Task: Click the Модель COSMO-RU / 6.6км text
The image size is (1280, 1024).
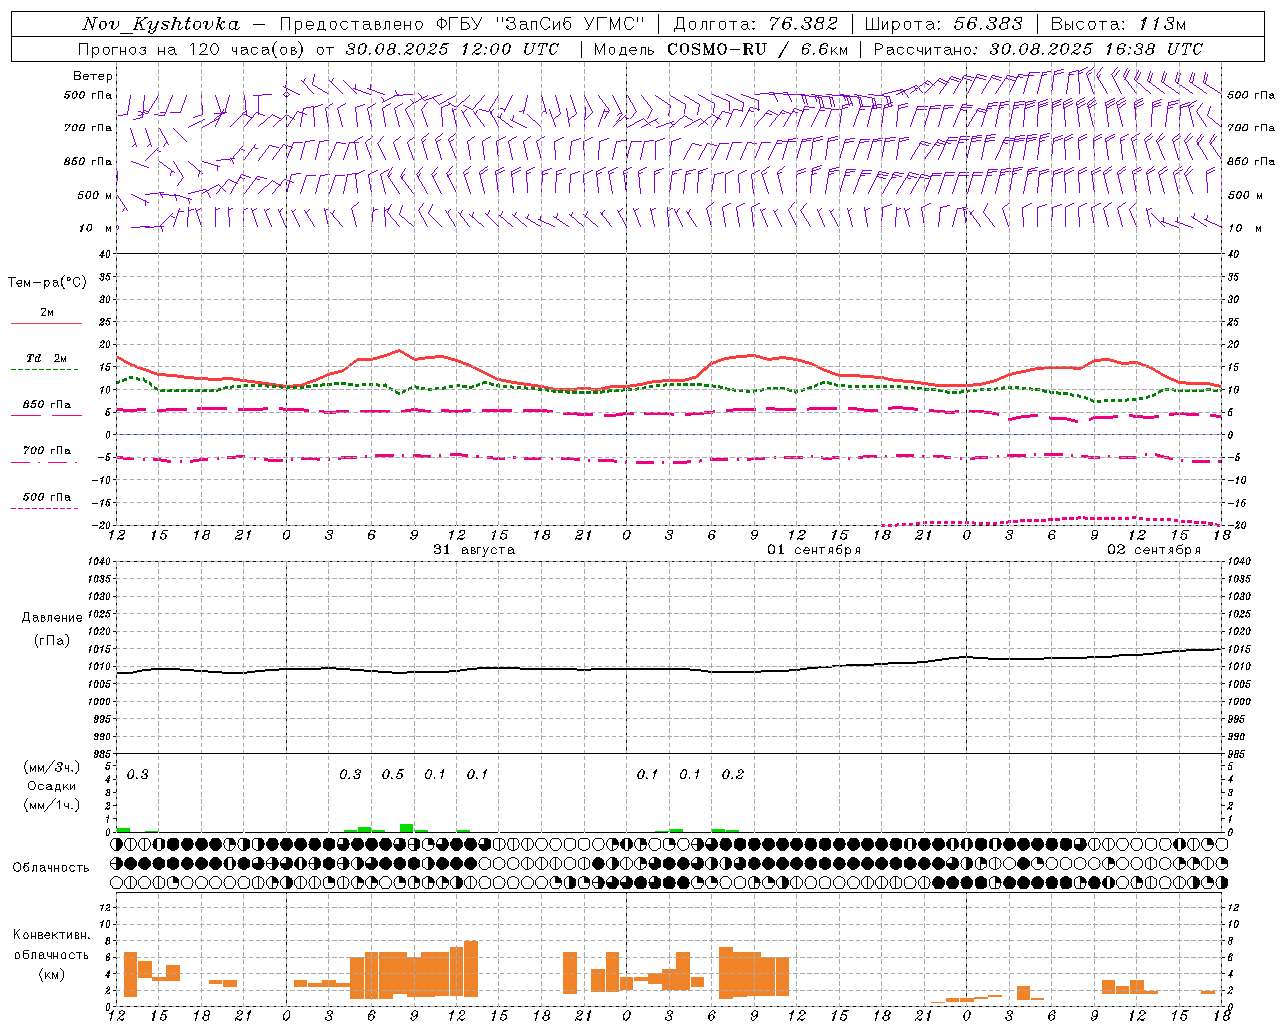Action: 721,49
